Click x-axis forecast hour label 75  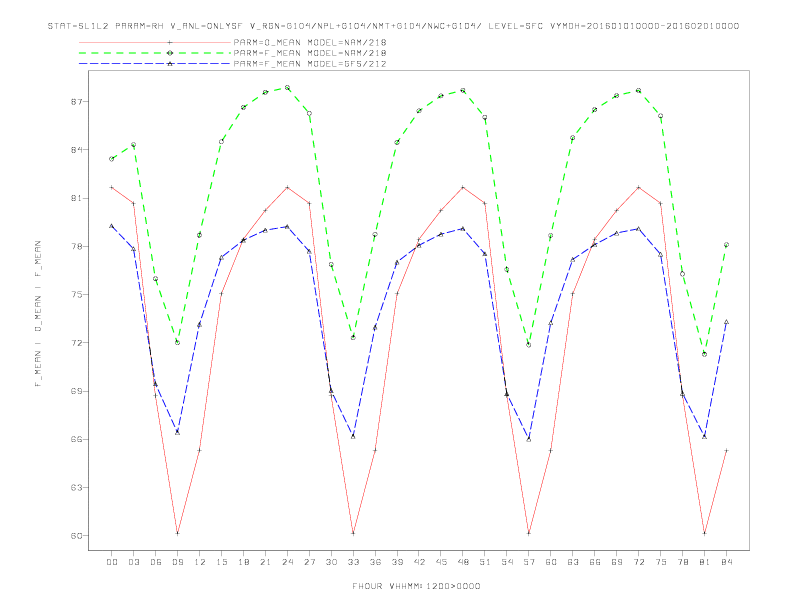click(661, 562)
